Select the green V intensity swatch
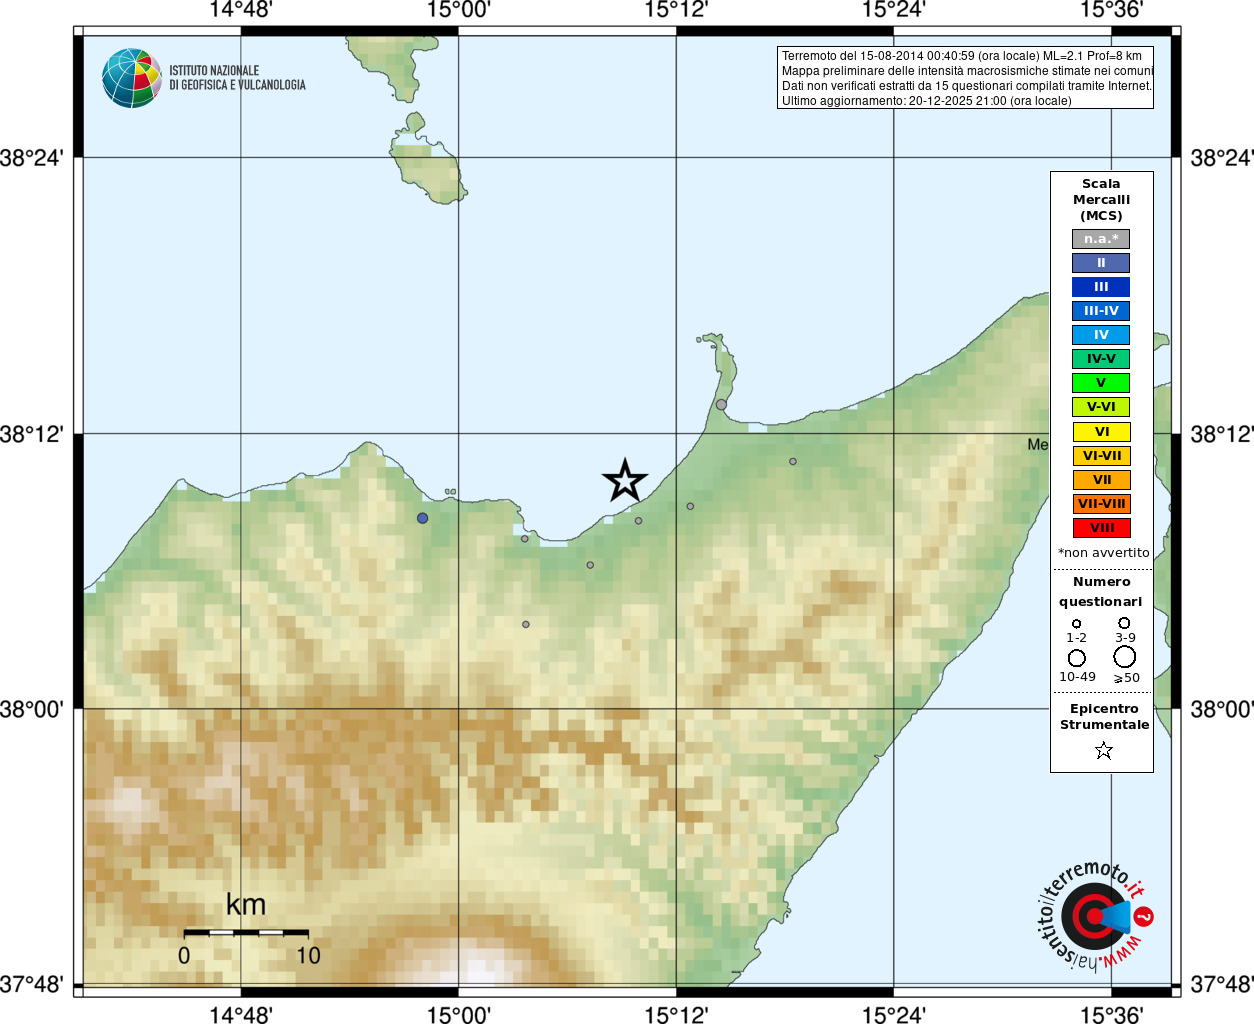Viewport: 1254px width, 1024px height. point(1101,383)
